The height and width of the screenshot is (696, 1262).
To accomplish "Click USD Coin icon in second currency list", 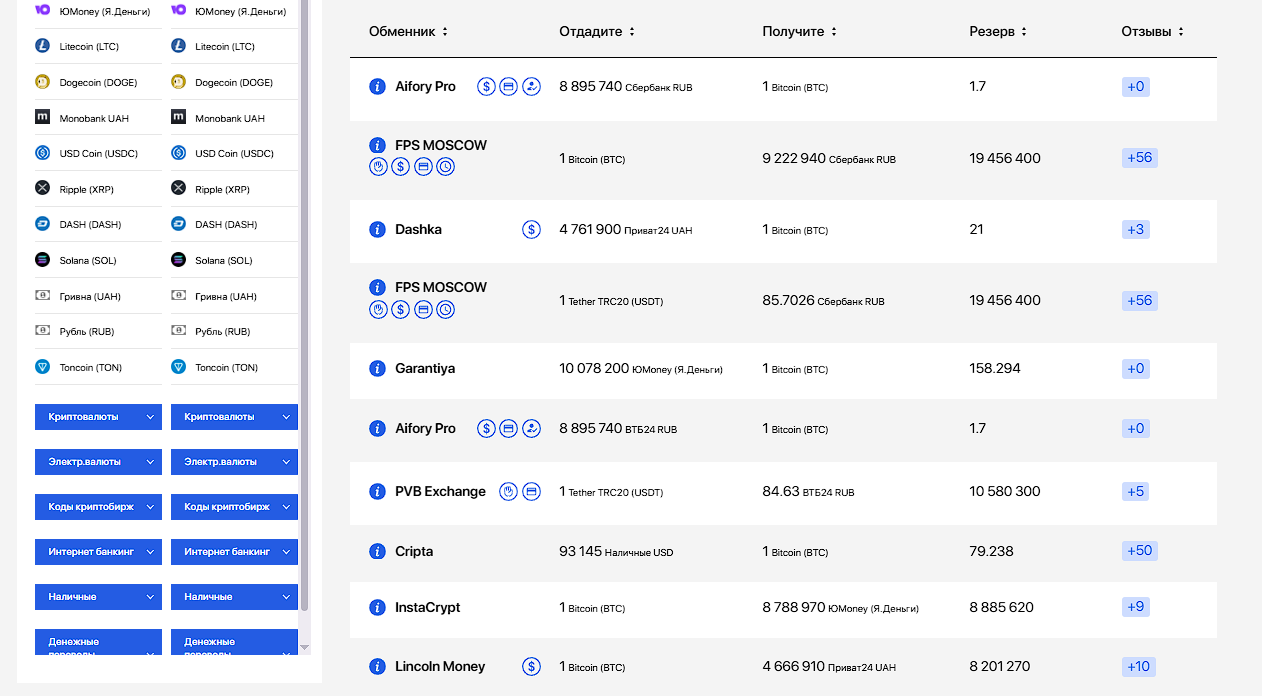I will tap(178, 153).
